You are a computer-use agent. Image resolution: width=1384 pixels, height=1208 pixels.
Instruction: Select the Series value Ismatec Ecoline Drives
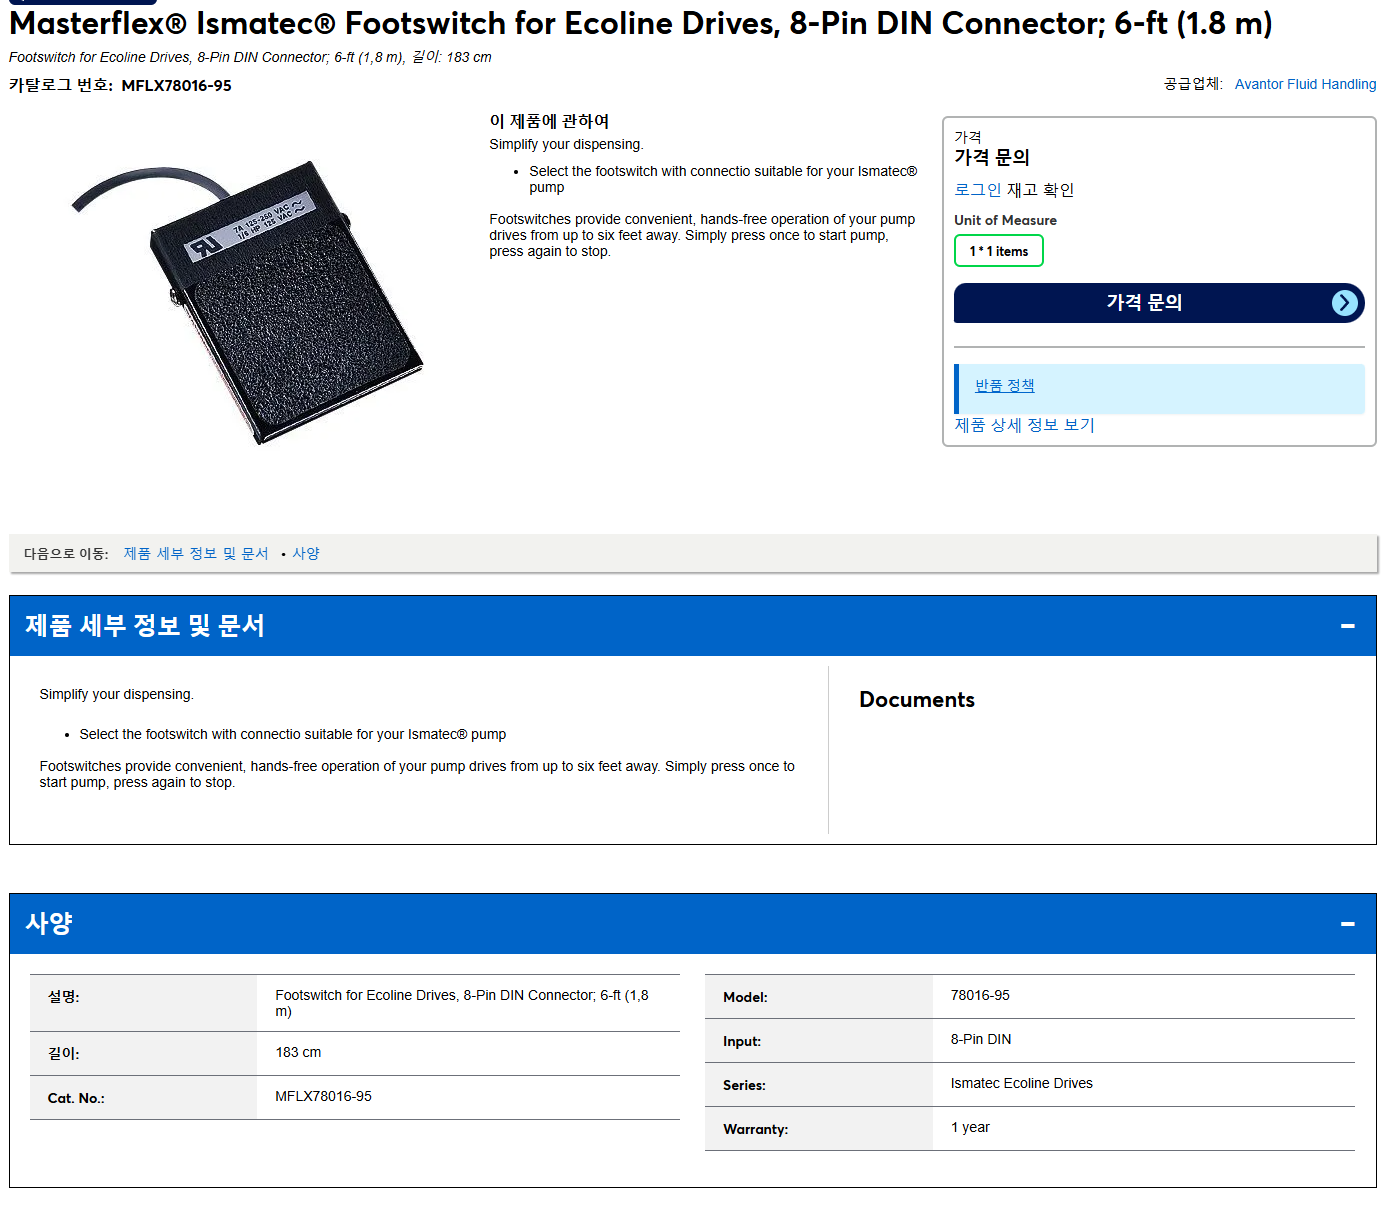click(1022, 1083)
